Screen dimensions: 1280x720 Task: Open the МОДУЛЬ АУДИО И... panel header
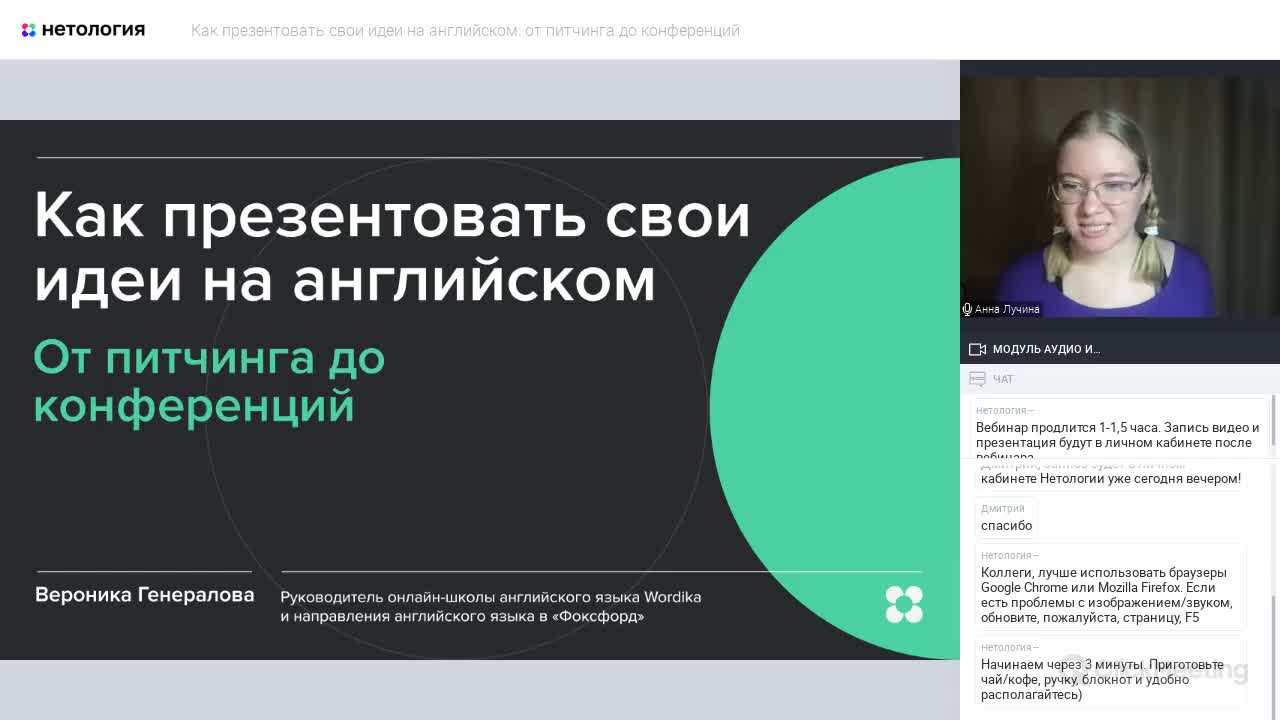coord(1120,349)
